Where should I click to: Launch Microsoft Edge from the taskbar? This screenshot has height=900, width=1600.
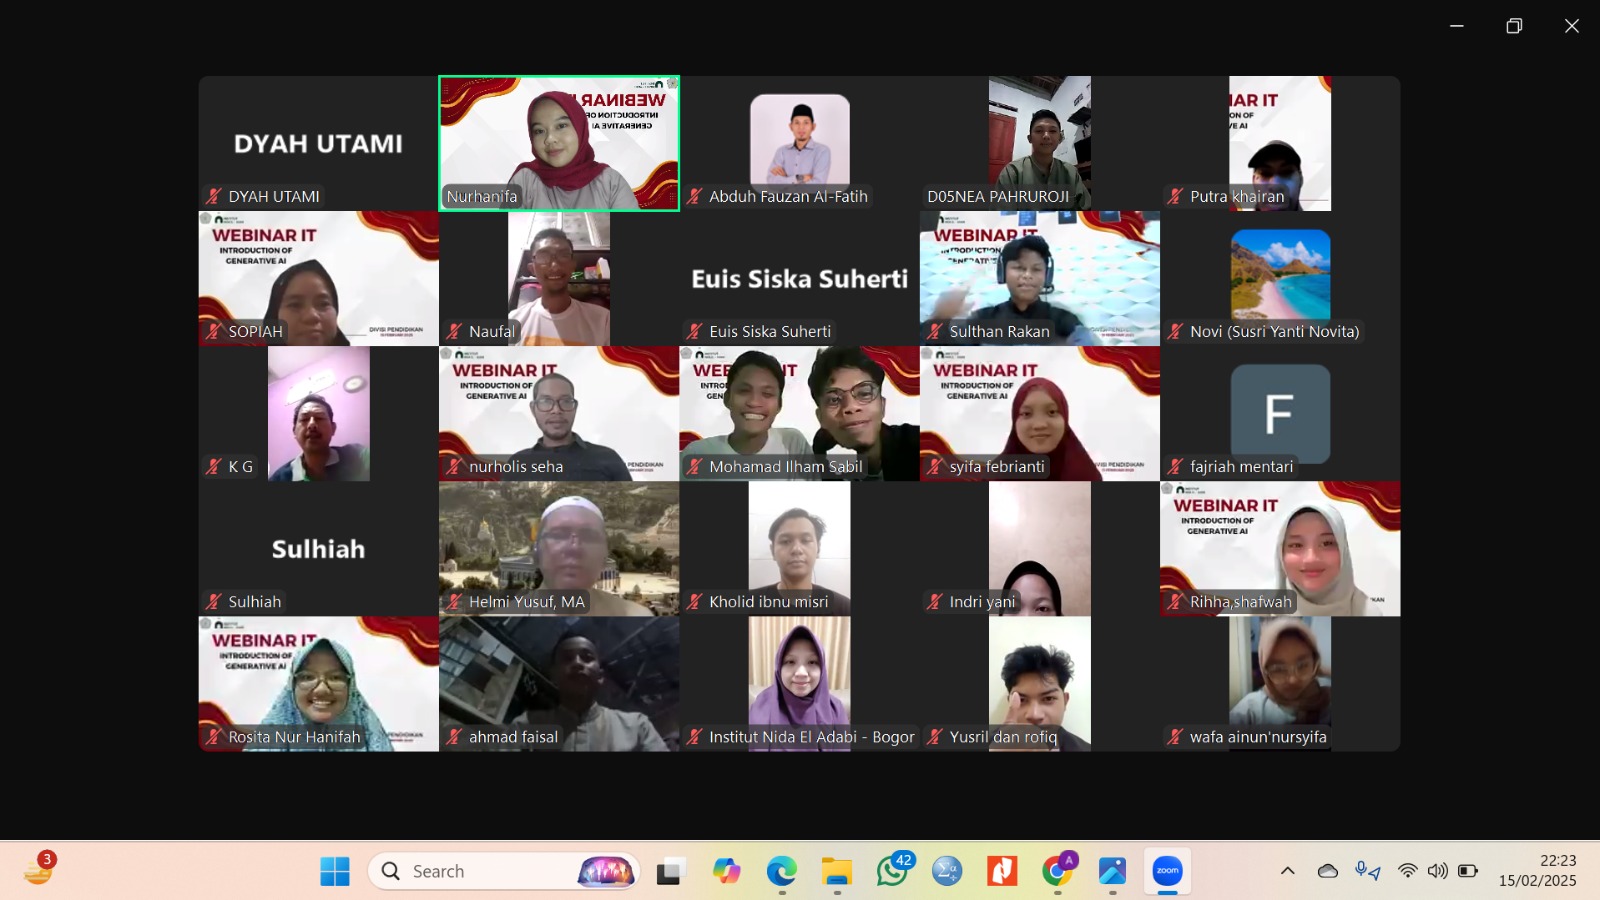point(781,871)
